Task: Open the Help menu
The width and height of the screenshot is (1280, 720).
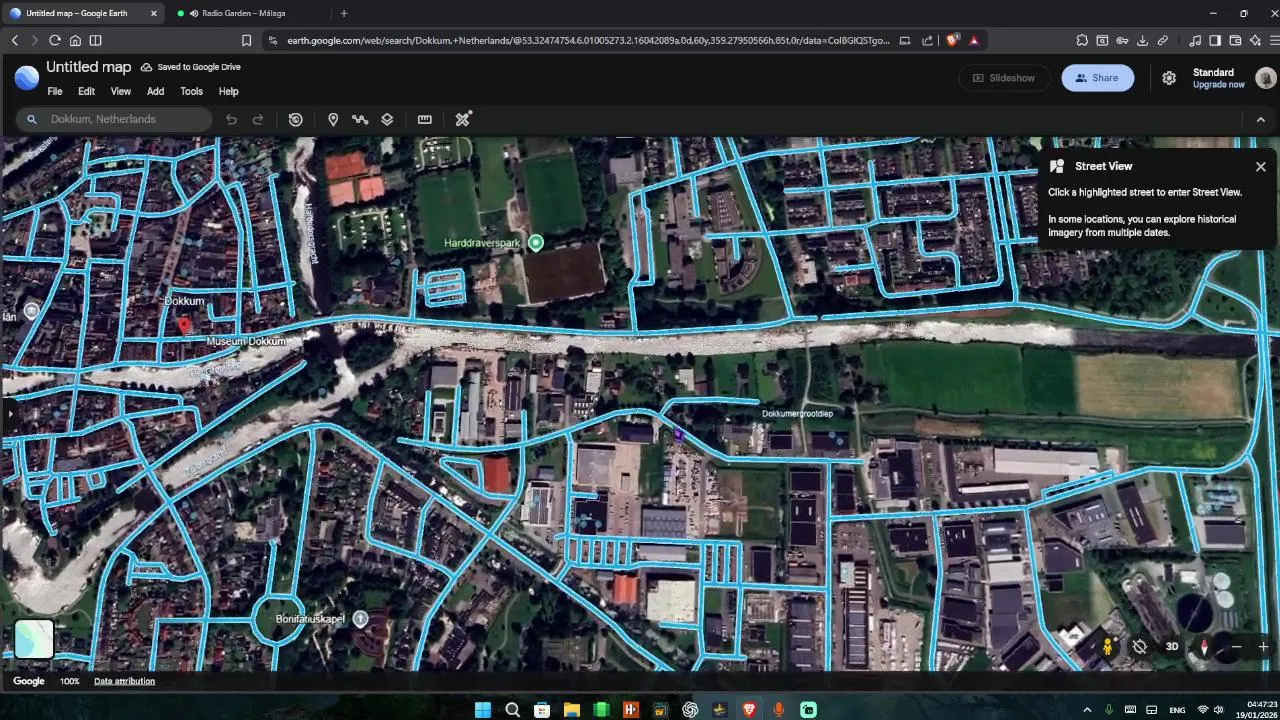Action: (228, 91)
